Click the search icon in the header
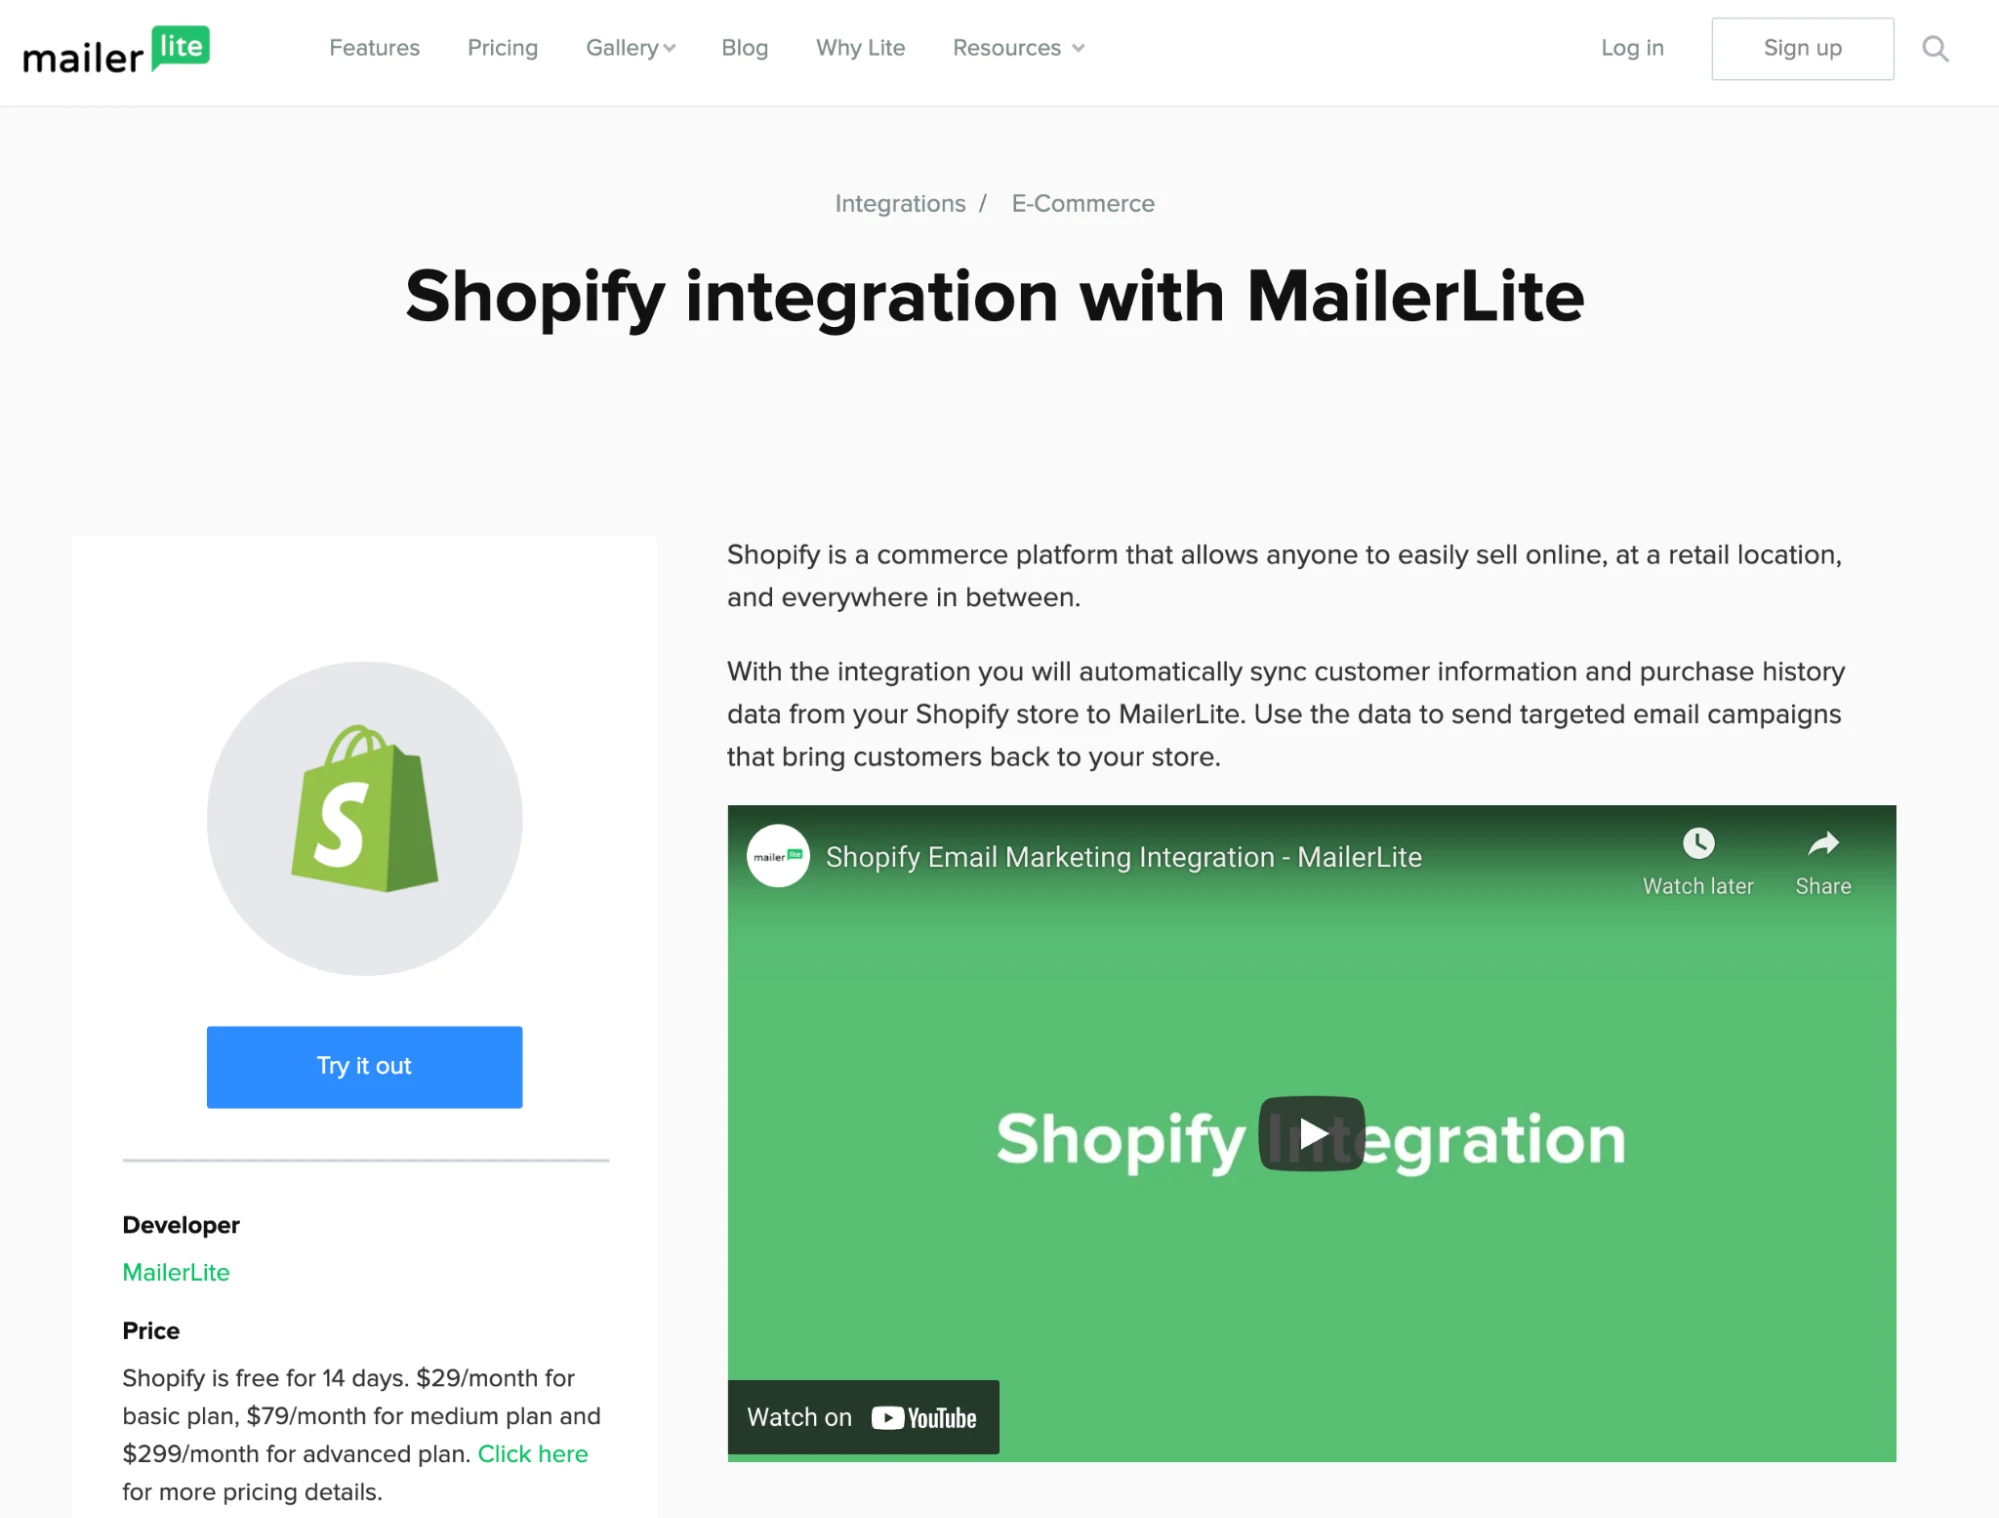This screenshot has width=1999, height=1518. [x=1935, y=48]
